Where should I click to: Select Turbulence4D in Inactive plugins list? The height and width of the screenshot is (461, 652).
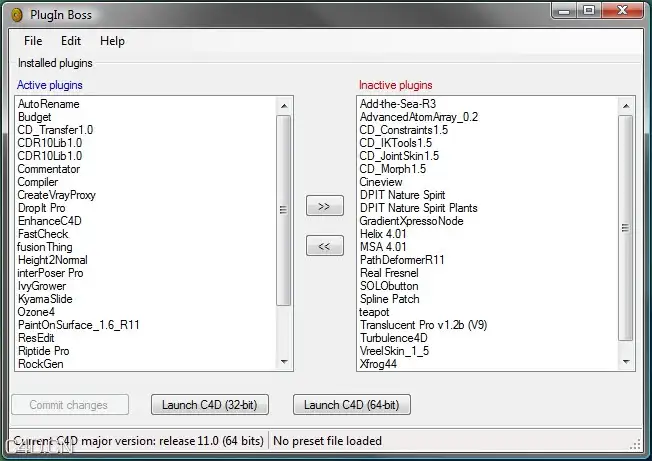tap(393, 338)
